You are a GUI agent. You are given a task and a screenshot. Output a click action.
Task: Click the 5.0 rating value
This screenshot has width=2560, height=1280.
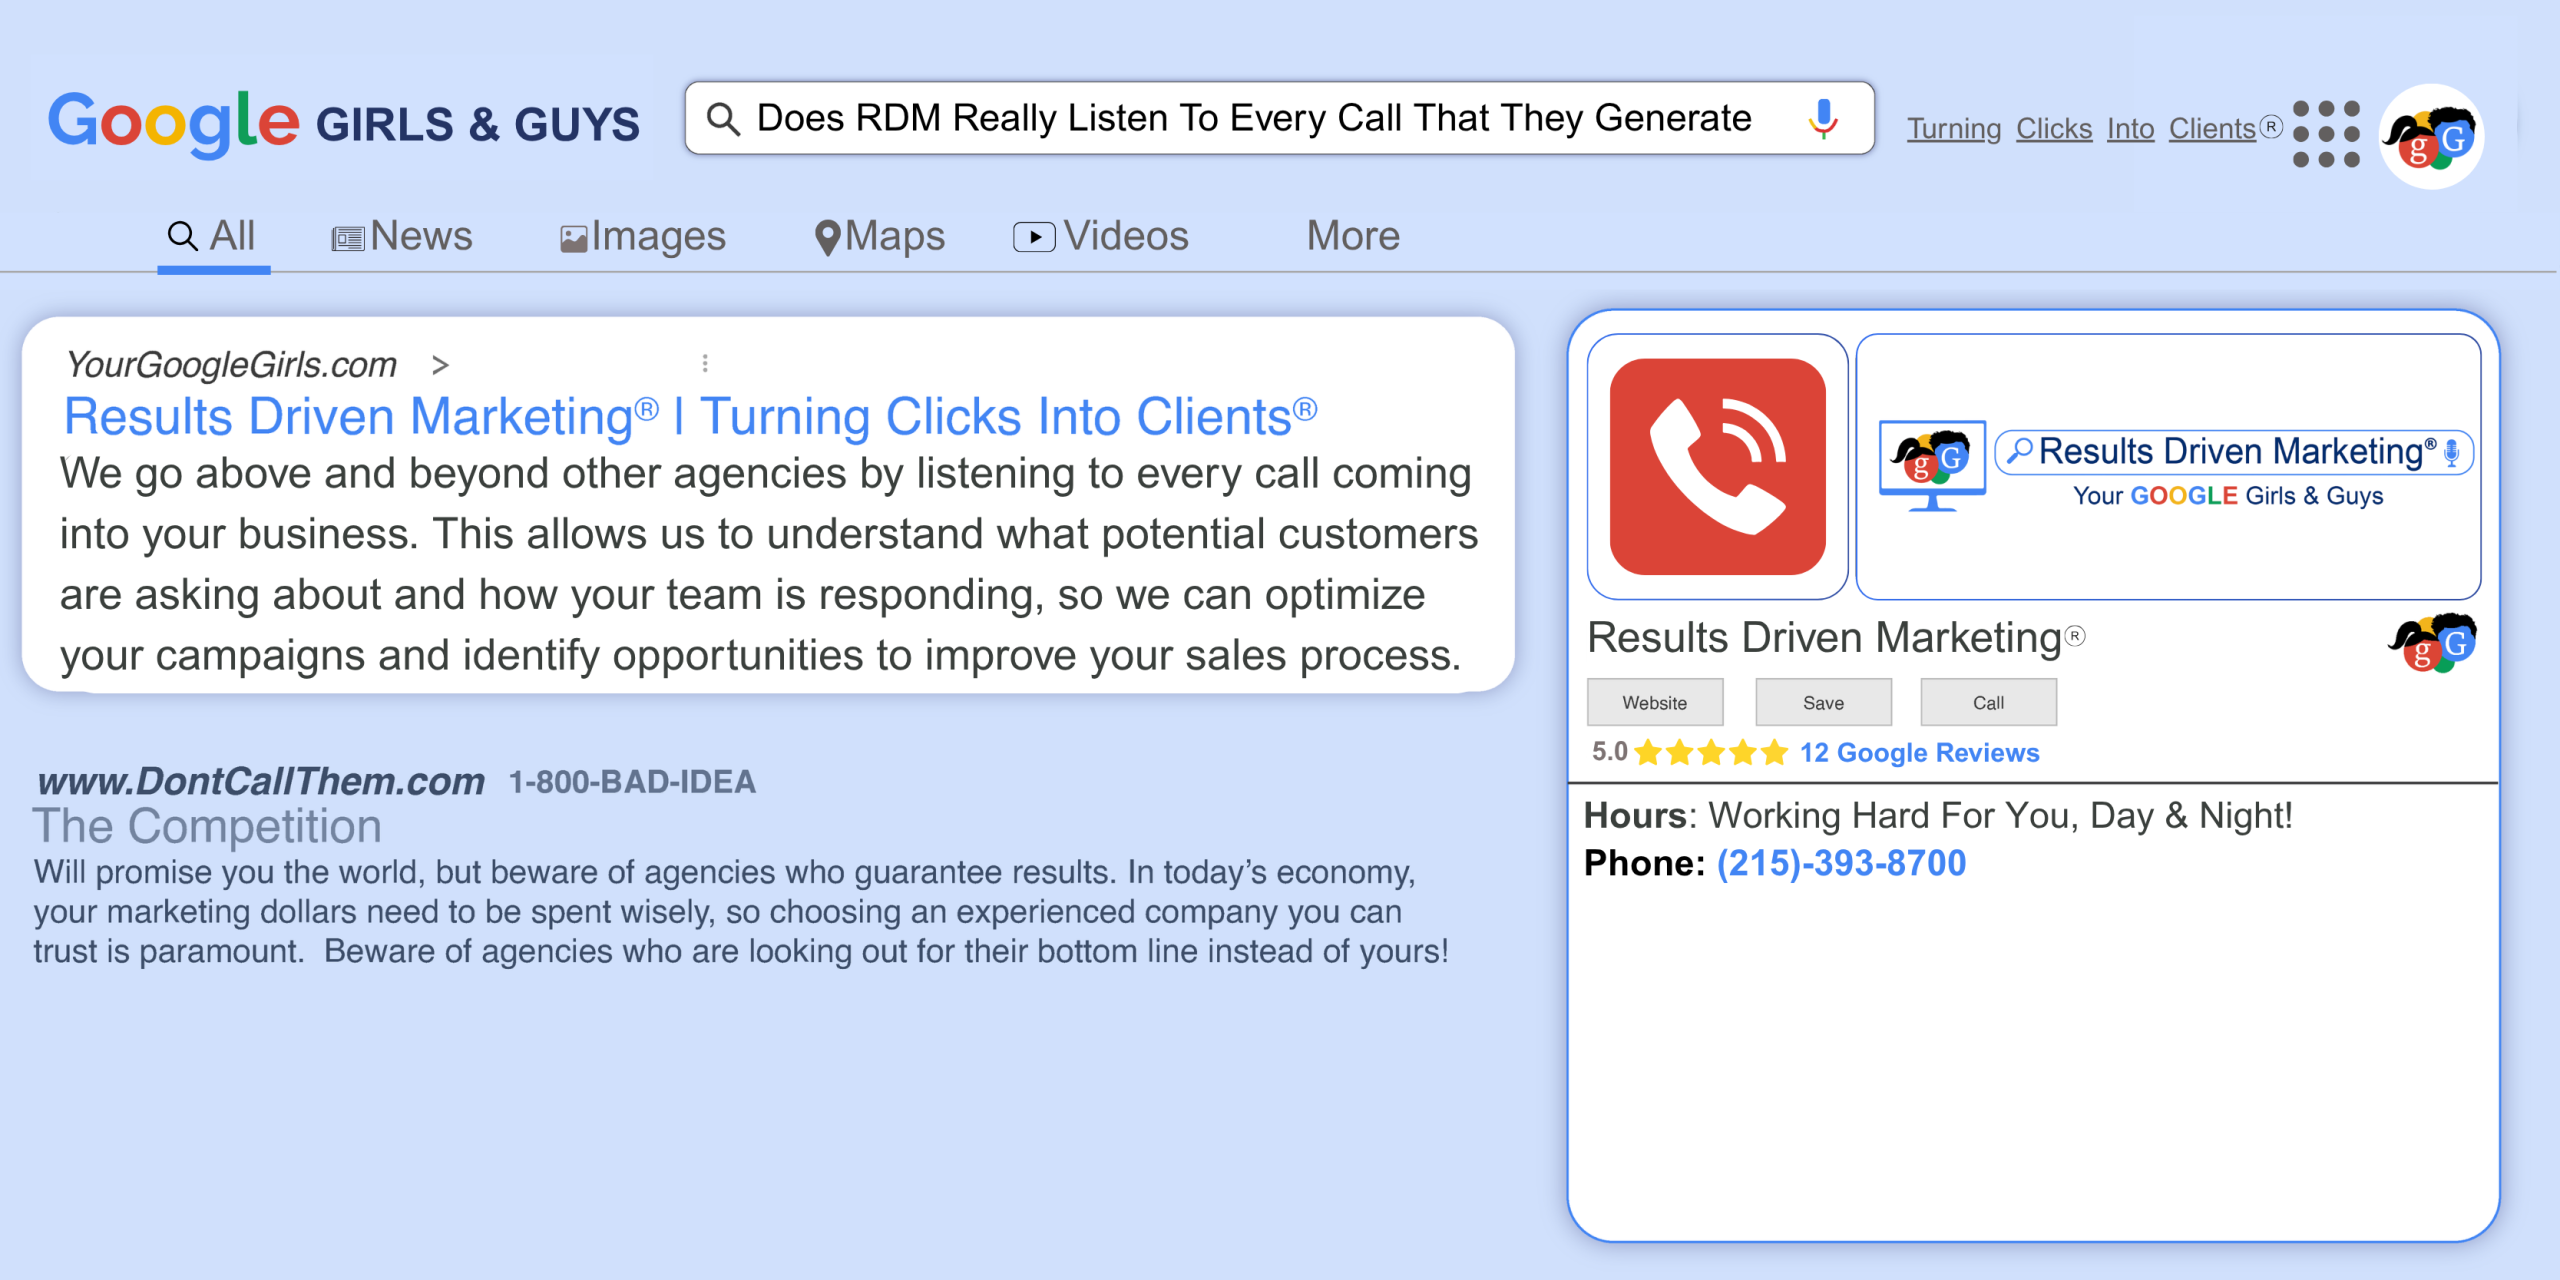point(1609,752)
